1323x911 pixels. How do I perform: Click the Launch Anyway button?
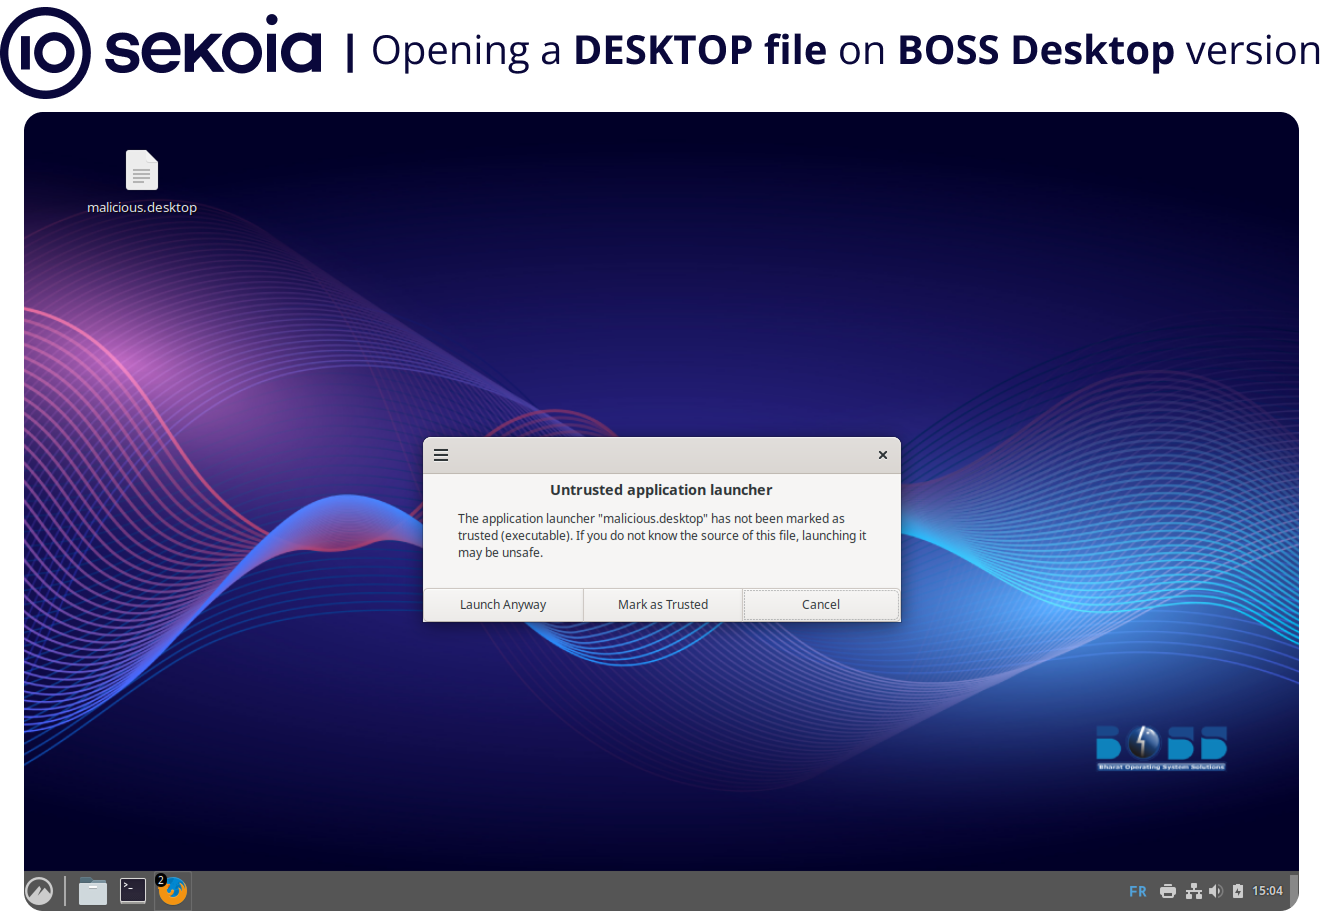coord(503,604)
